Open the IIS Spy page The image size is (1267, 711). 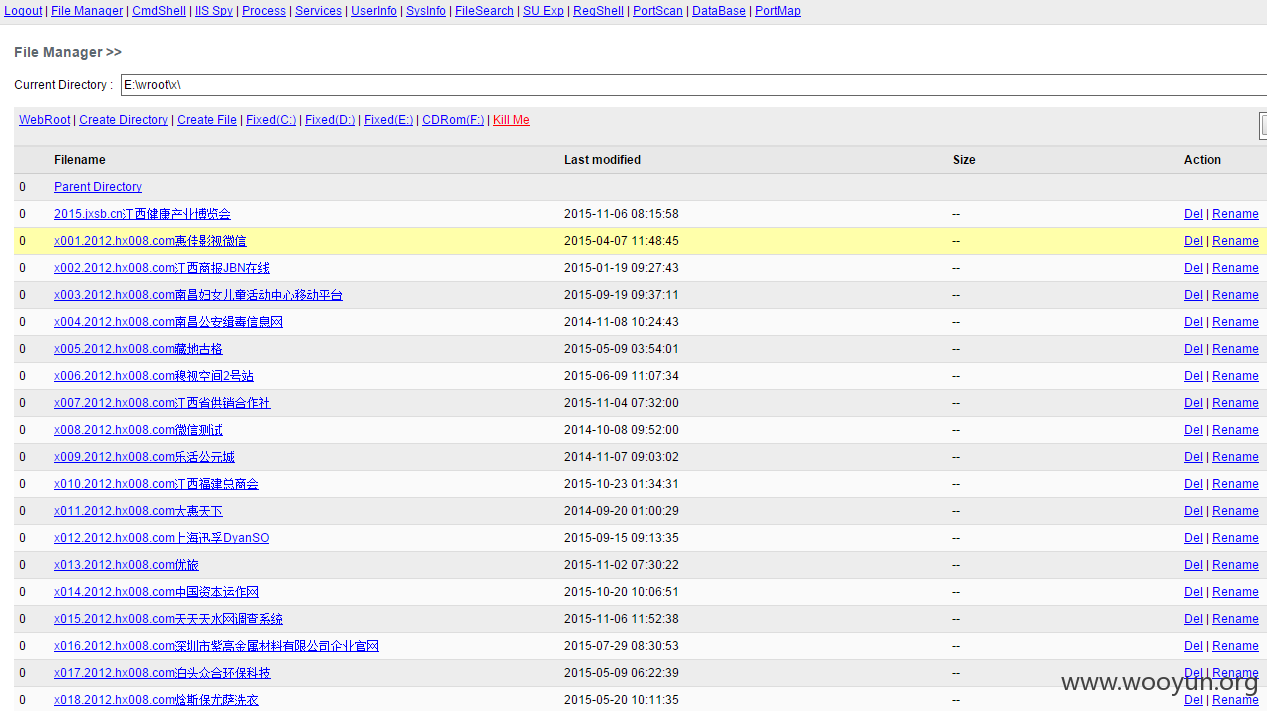(x=214, y=11)
